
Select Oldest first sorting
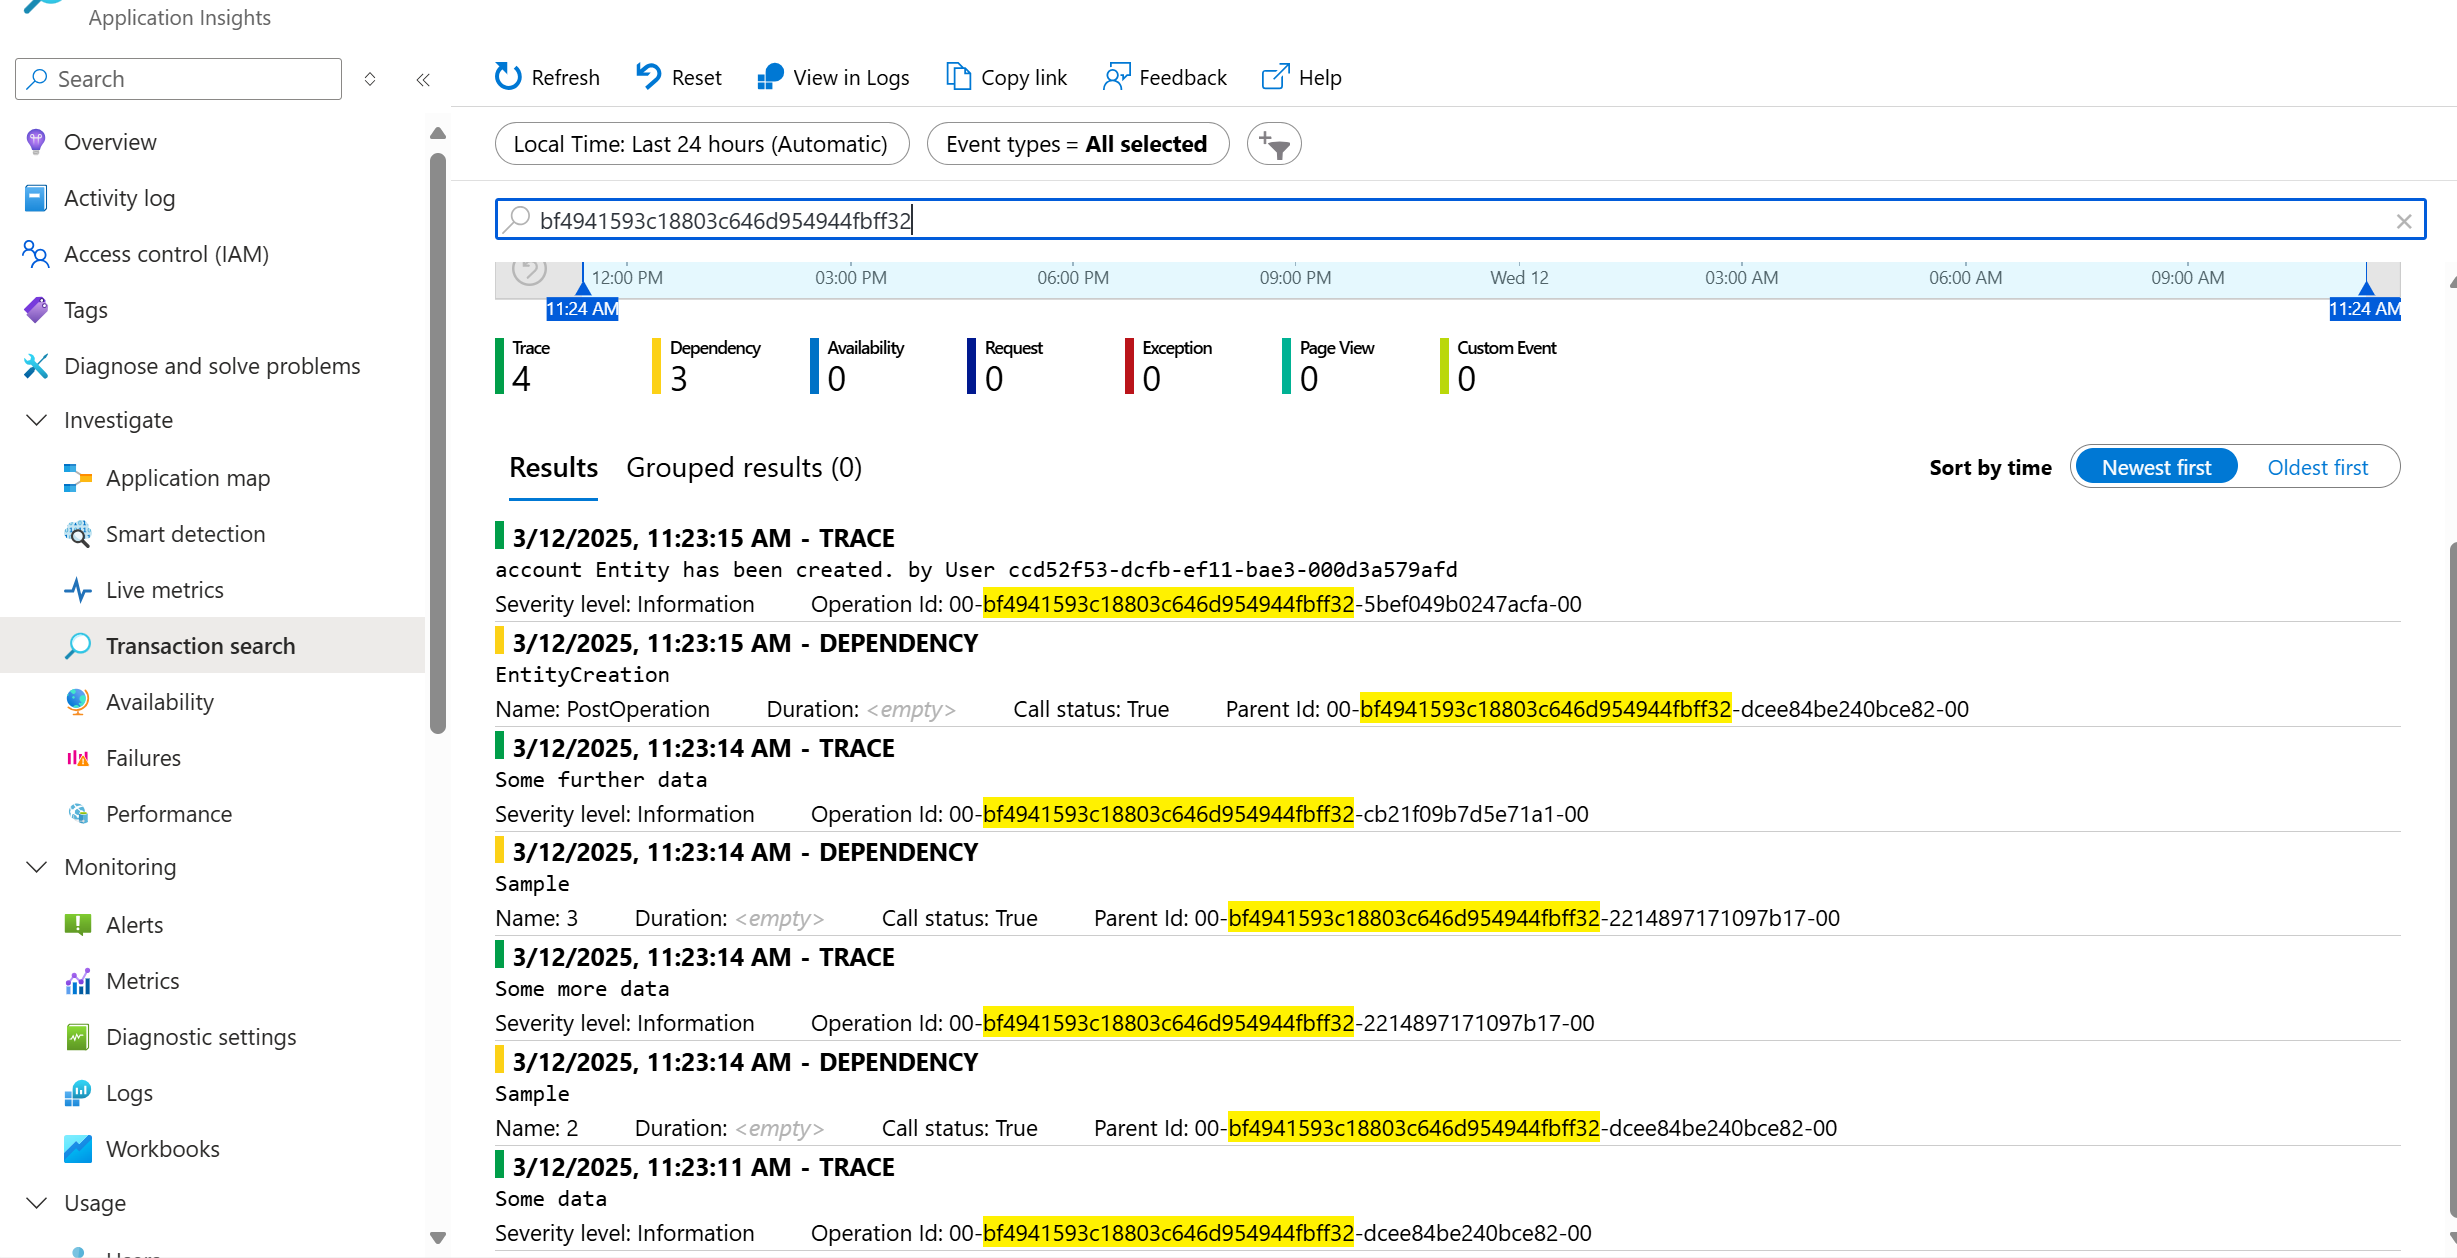coord(2318,467)
